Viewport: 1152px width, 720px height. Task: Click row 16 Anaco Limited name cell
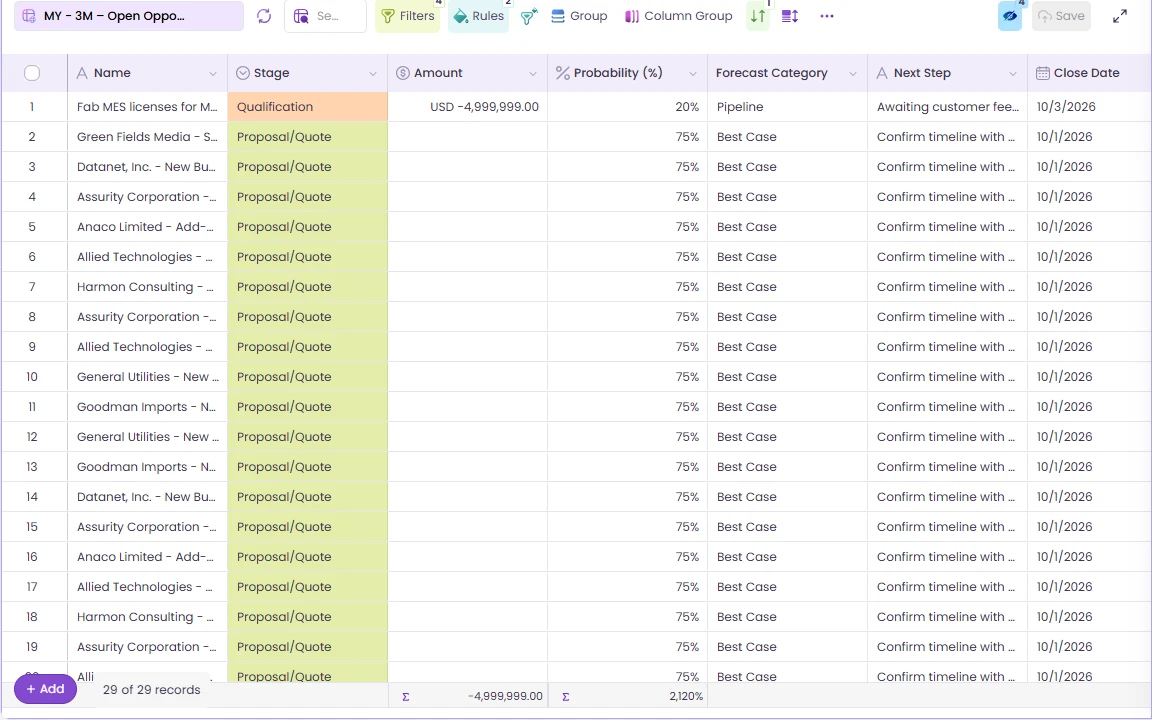click(x=148, y=557)
